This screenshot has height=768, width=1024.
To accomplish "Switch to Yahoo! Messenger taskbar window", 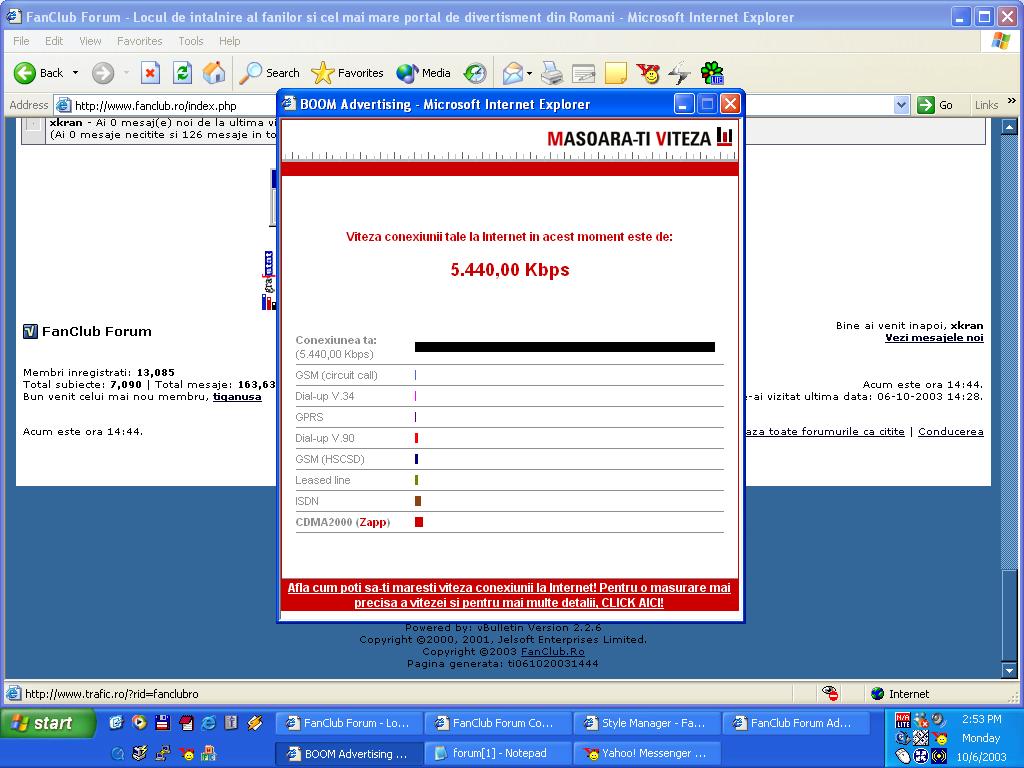I will click(x=645, y=753).
